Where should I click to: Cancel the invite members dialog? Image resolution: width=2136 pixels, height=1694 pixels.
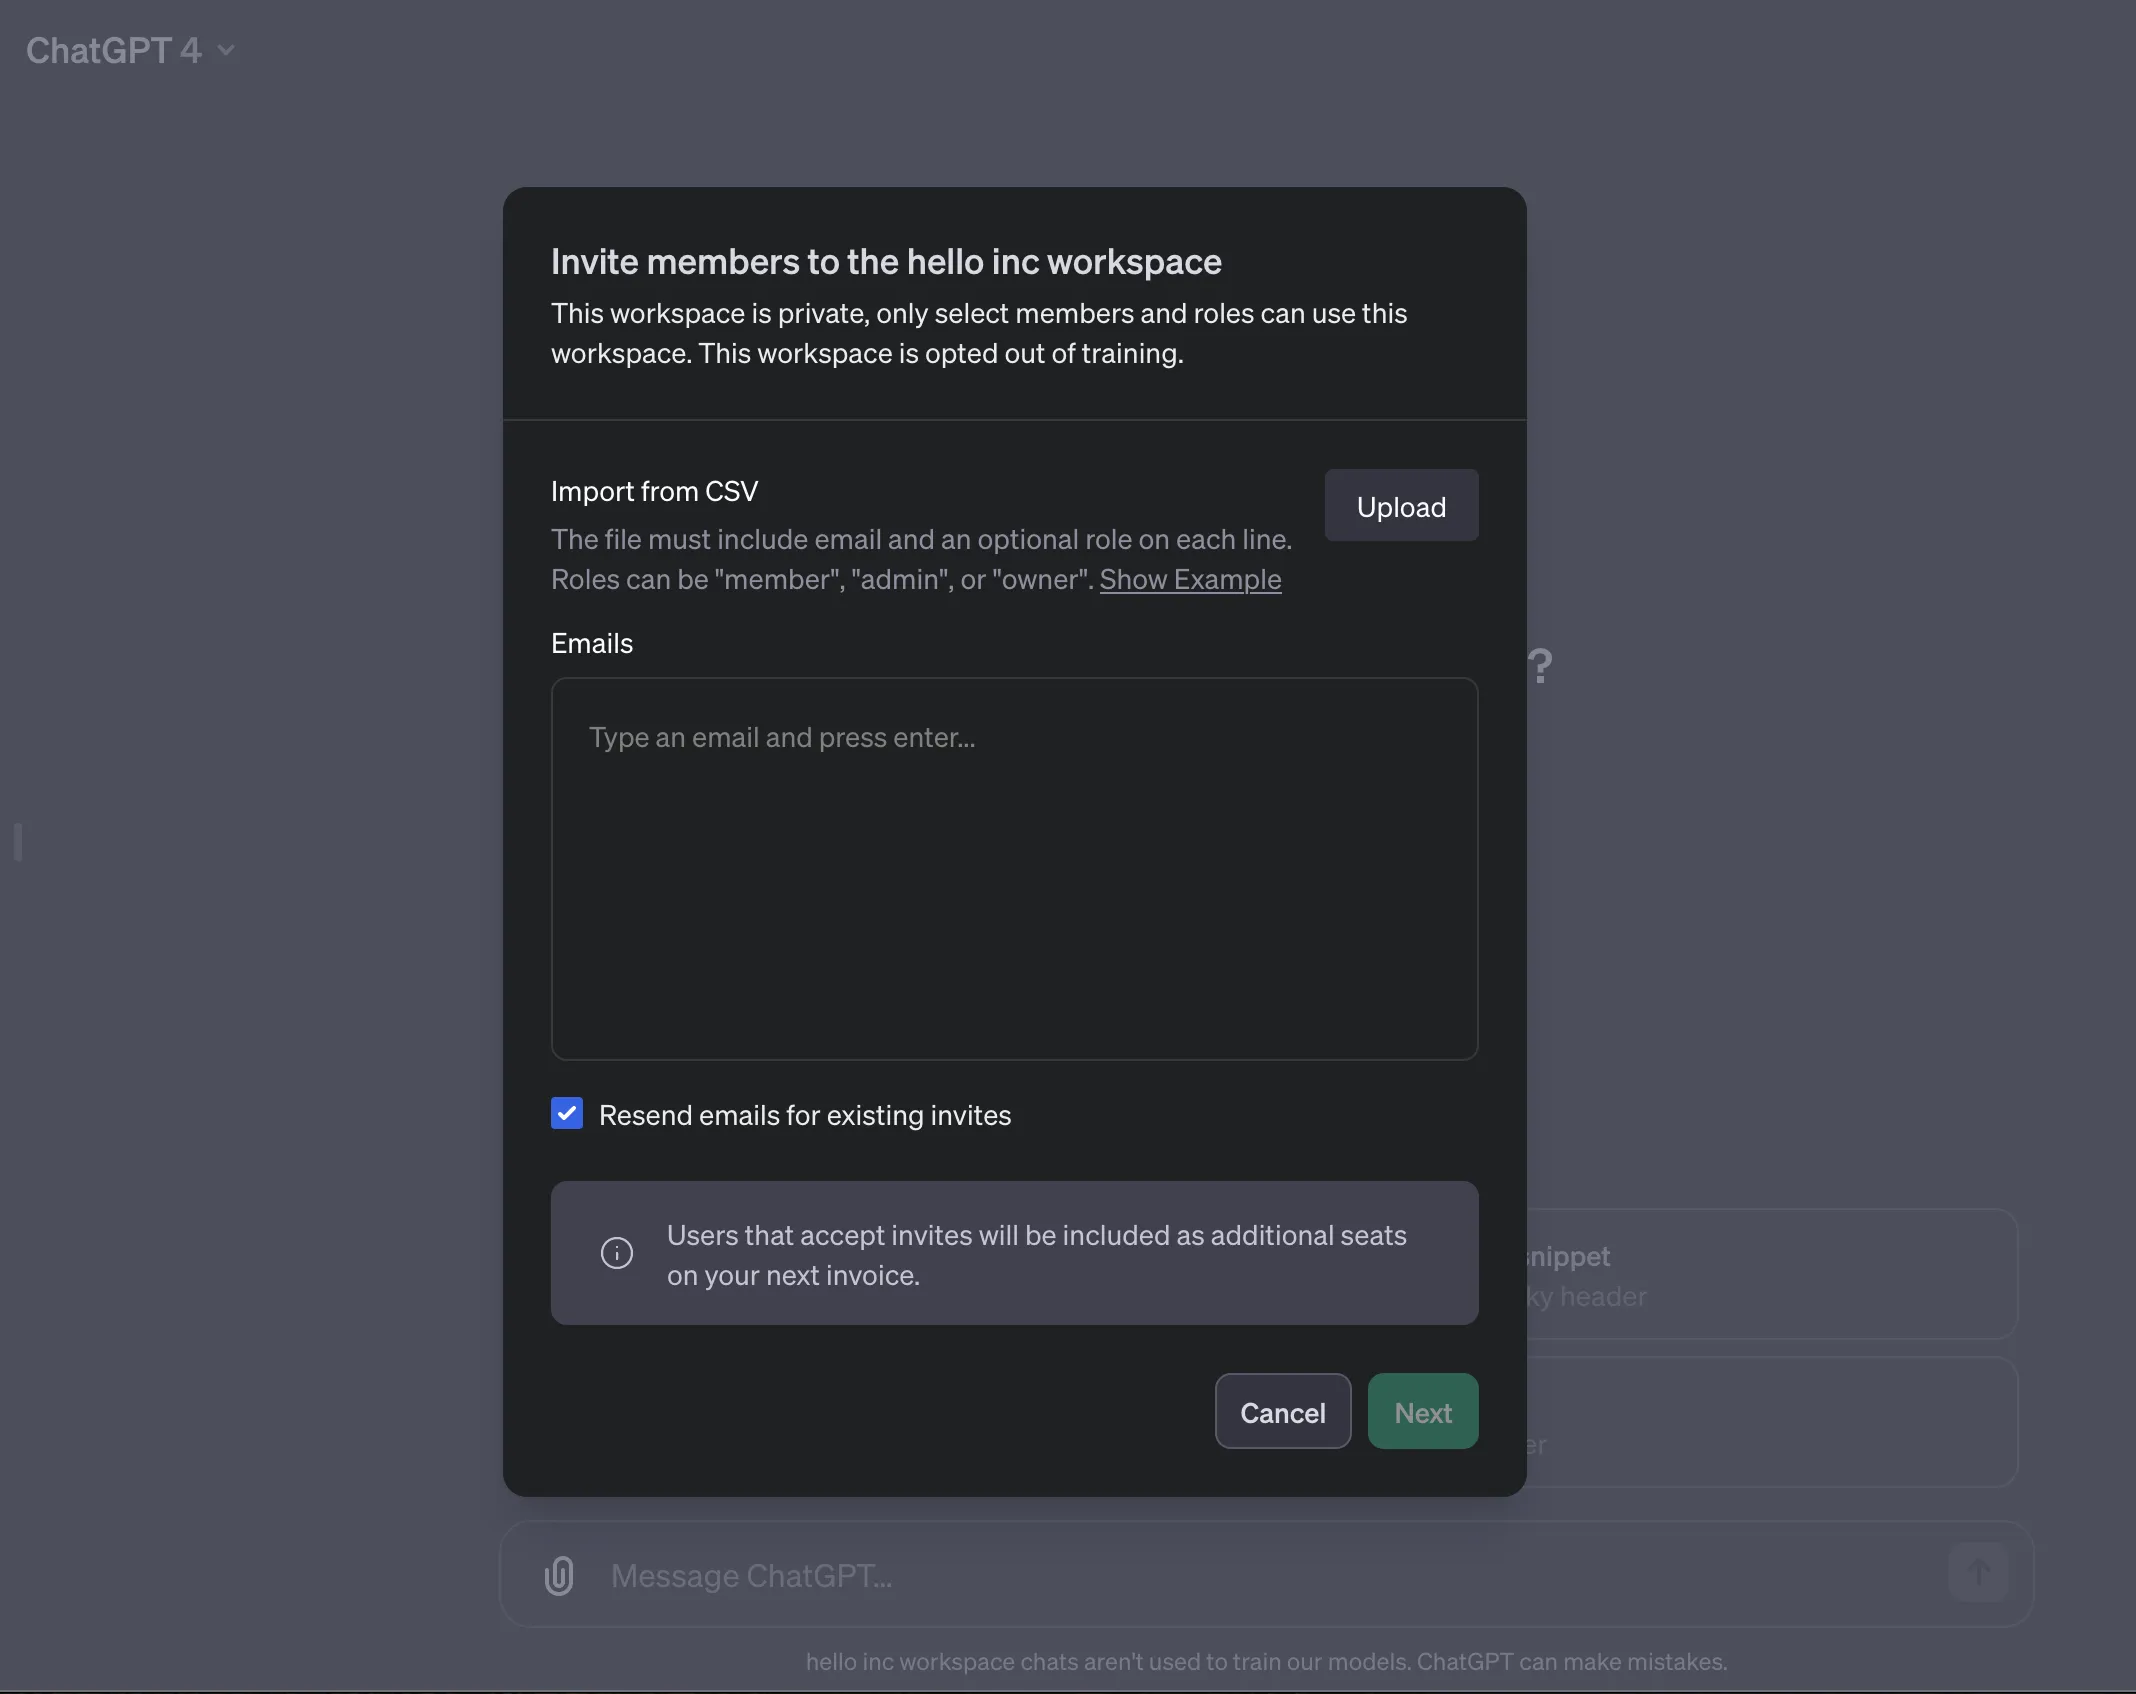(1282, 1412)
